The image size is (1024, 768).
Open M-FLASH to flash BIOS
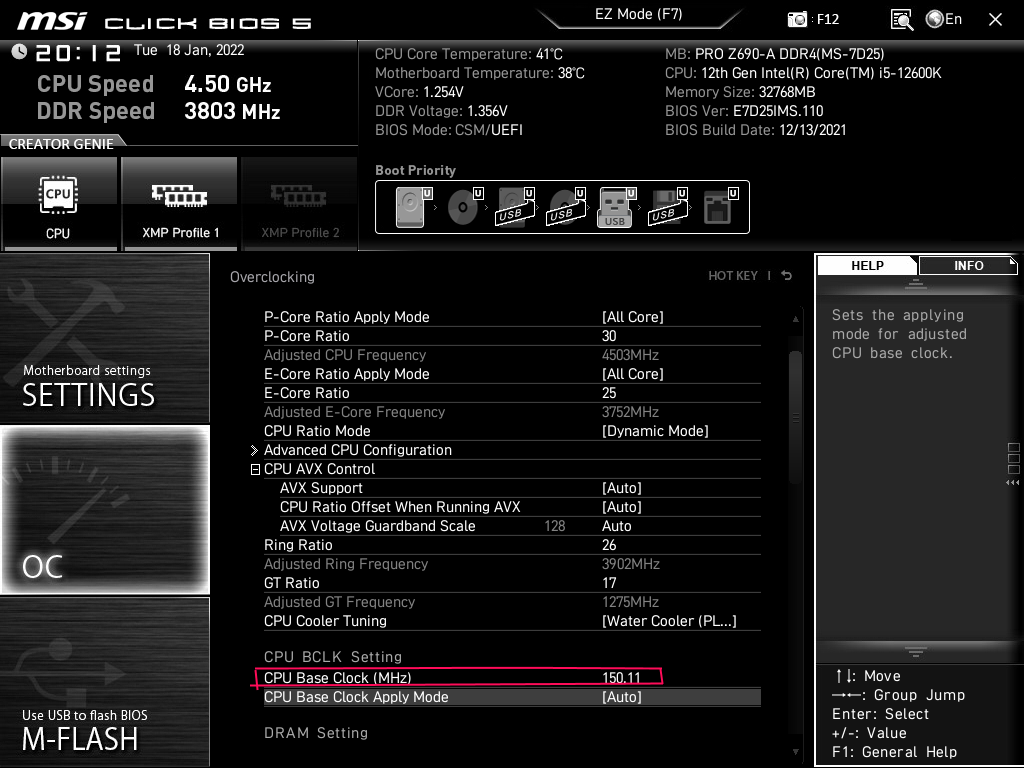pyautogui.click(x=104, y=682)
